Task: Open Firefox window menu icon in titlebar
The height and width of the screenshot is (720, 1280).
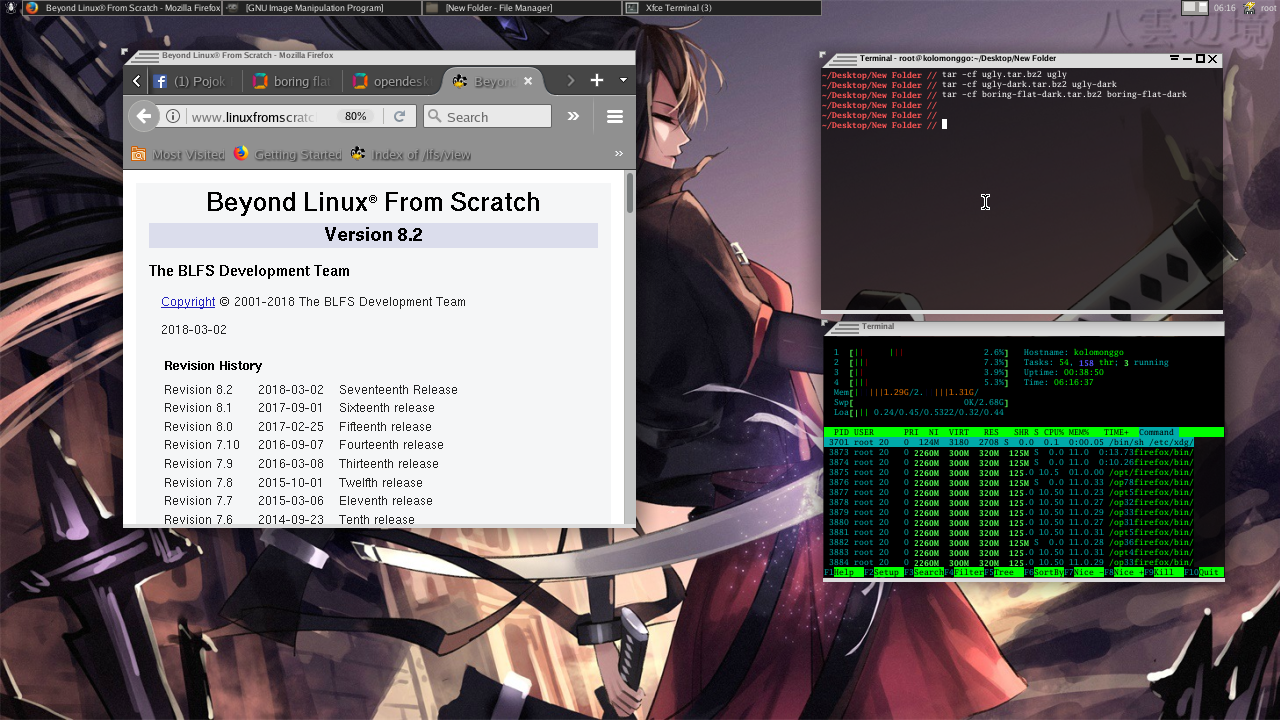Action: tap(147, 56)
